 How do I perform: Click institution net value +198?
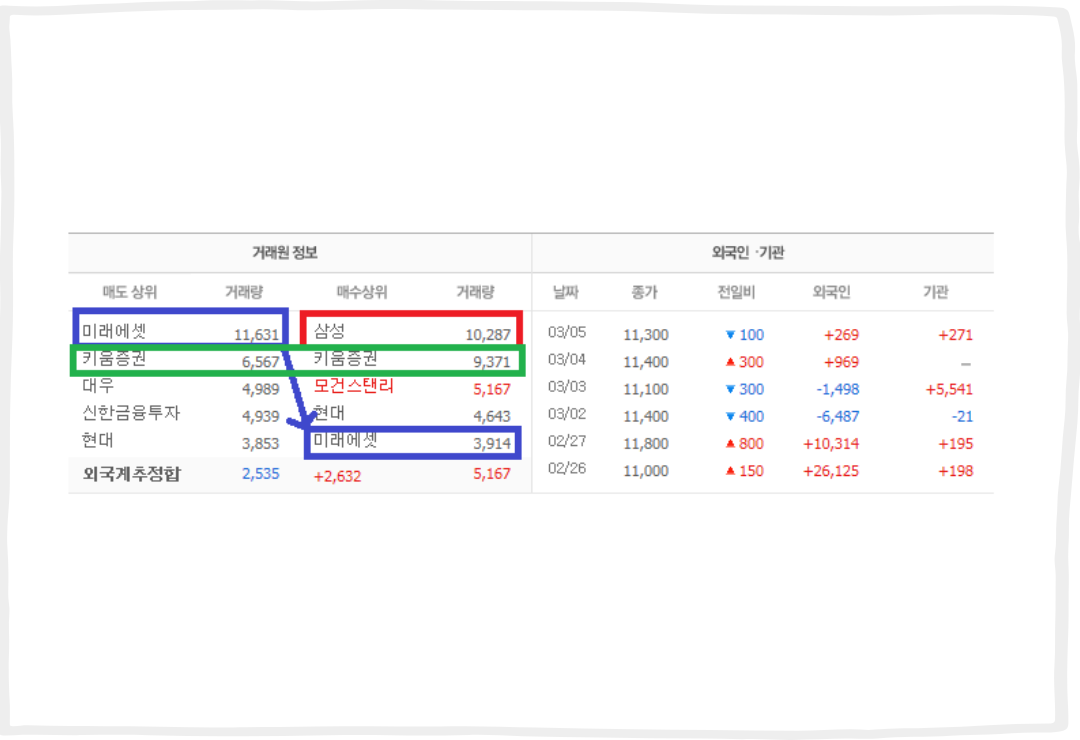pyautogui.click(x=955, y=471)
